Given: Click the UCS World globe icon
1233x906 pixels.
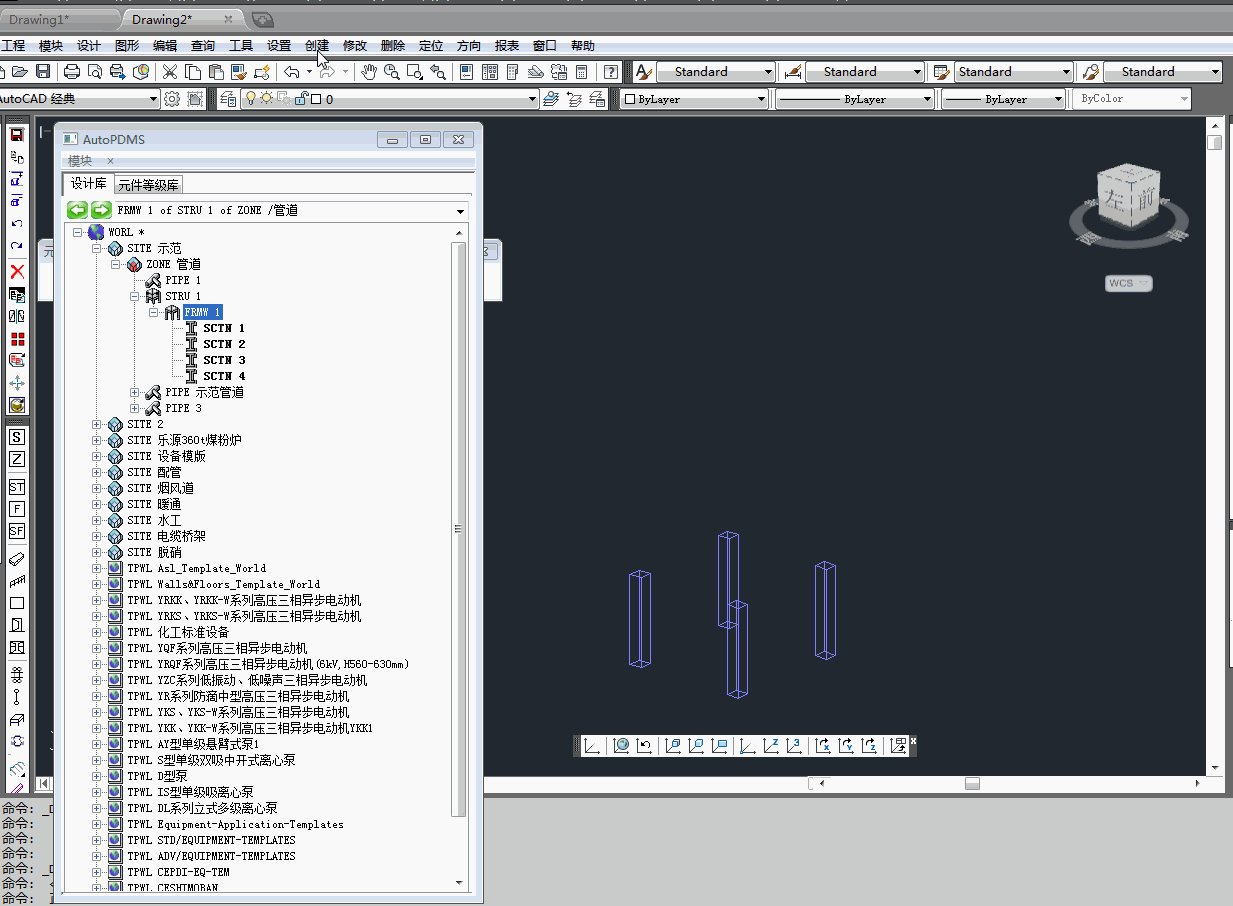Looking at the screenshot, I should [x=621, y=745].
